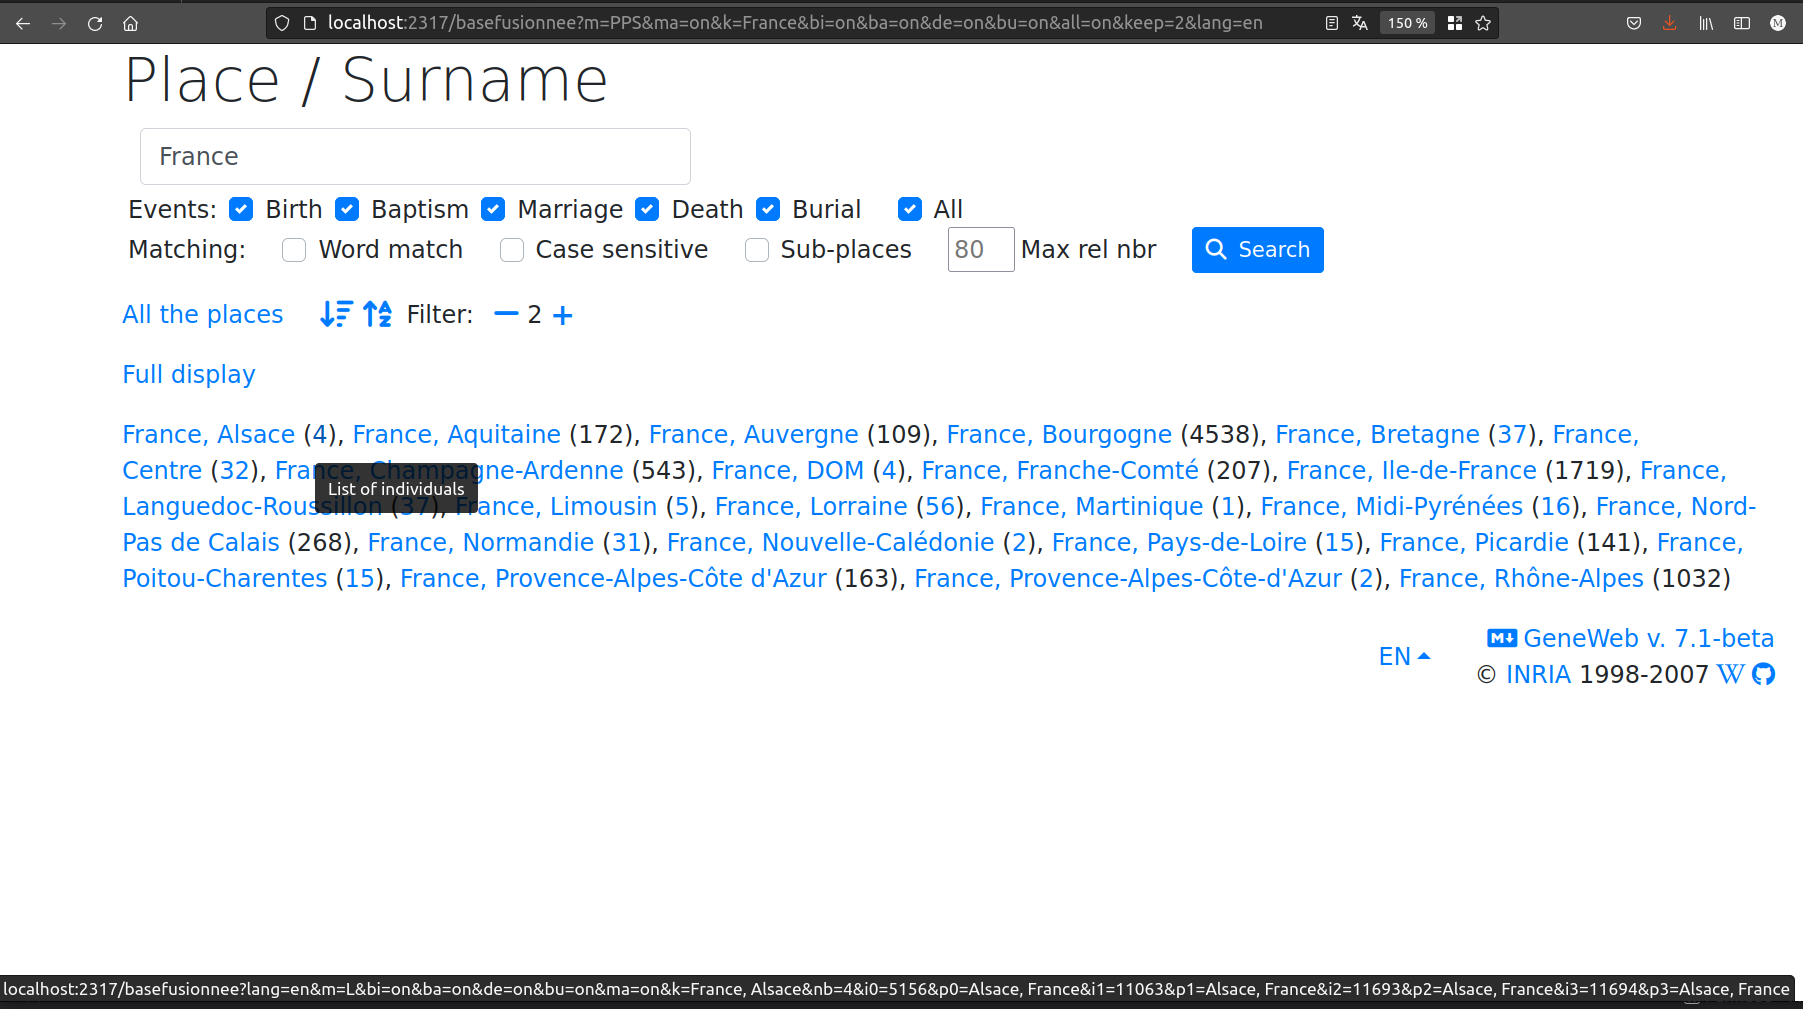Enable Word match option

pyautogui.click(x=294, y=250)
